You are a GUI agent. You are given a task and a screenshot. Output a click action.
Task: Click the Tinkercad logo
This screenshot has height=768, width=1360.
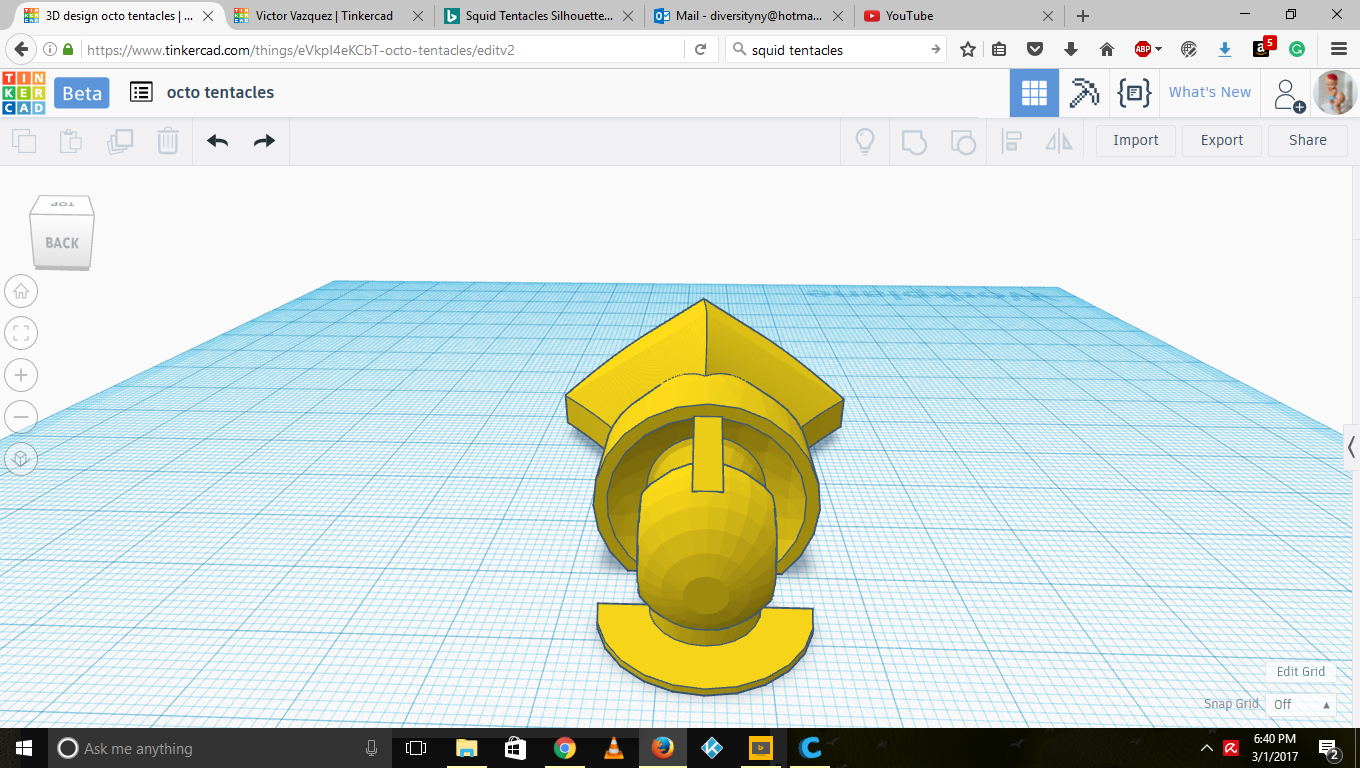tap(23, 93)
